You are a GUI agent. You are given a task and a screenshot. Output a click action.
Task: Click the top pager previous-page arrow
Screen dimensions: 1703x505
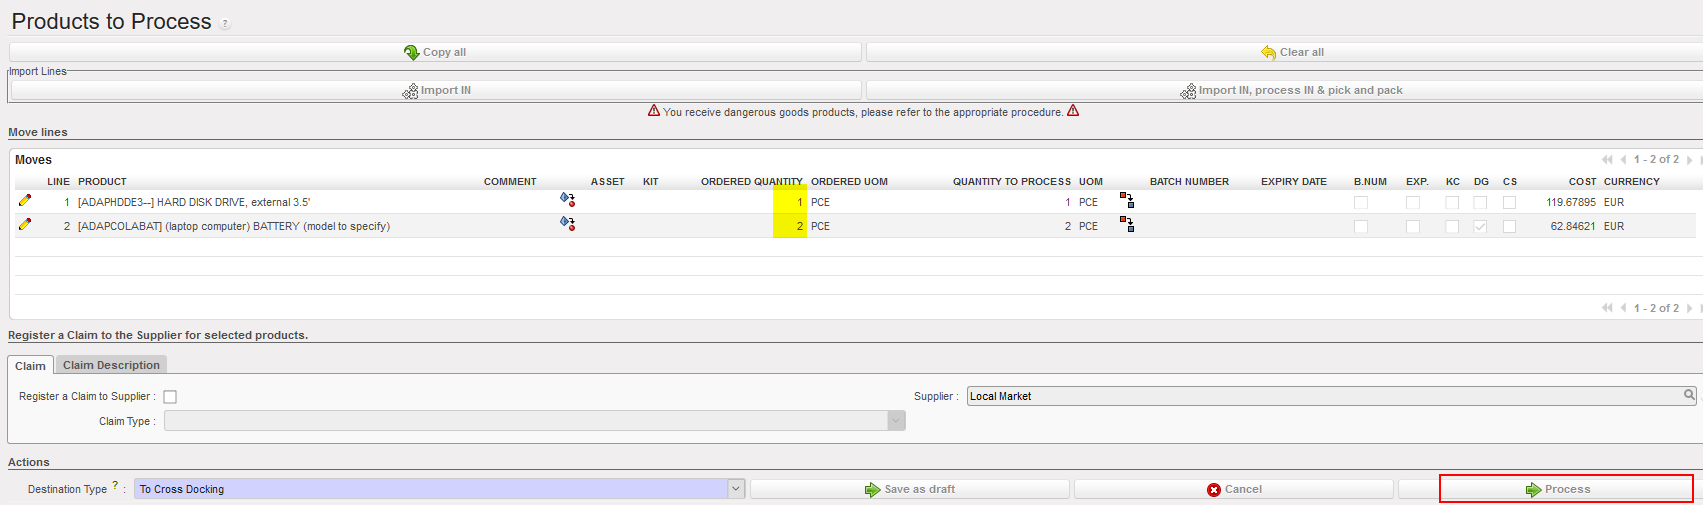tap(1623, 160)
